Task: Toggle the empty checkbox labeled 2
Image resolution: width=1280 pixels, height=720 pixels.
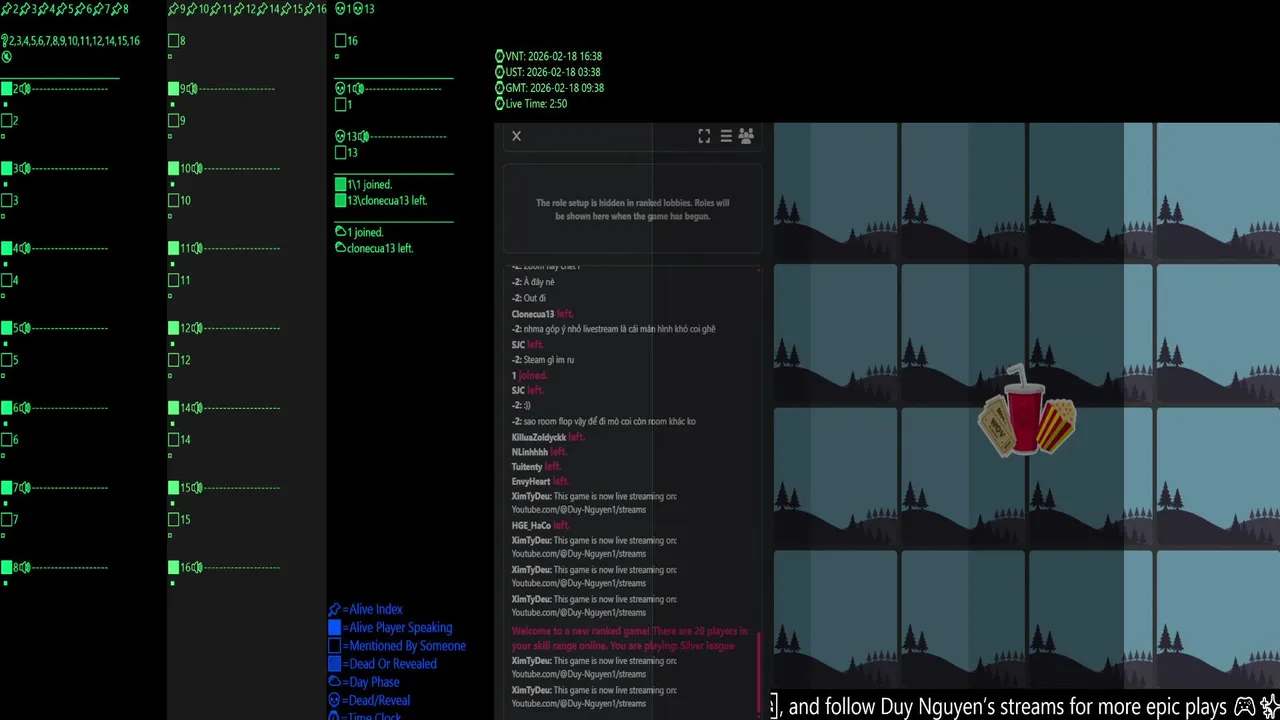Action: point(6,121)
